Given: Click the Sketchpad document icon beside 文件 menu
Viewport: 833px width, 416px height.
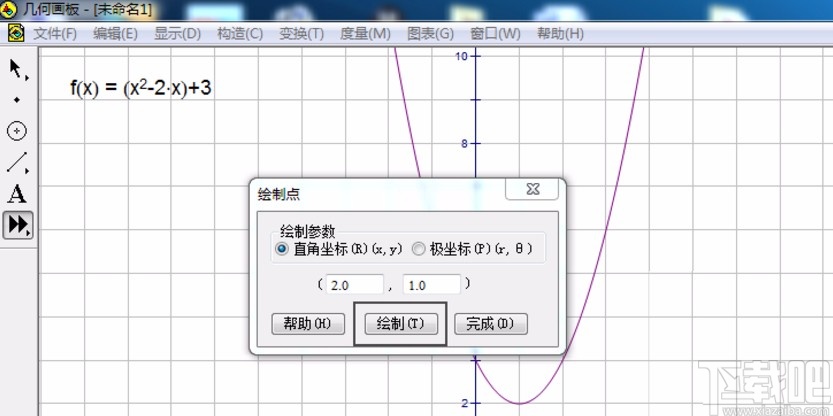Looking at the screenshot, I should (x=16, y=33).
